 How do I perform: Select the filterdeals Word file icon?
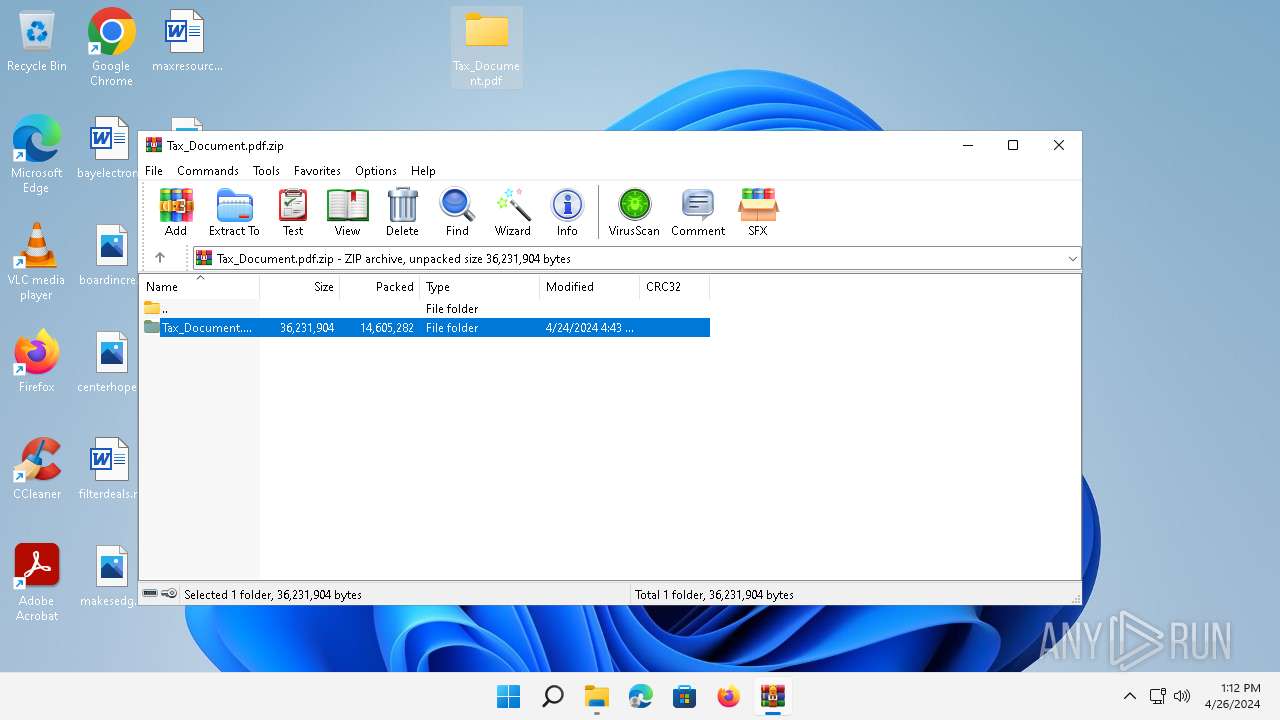coord(109,469)
